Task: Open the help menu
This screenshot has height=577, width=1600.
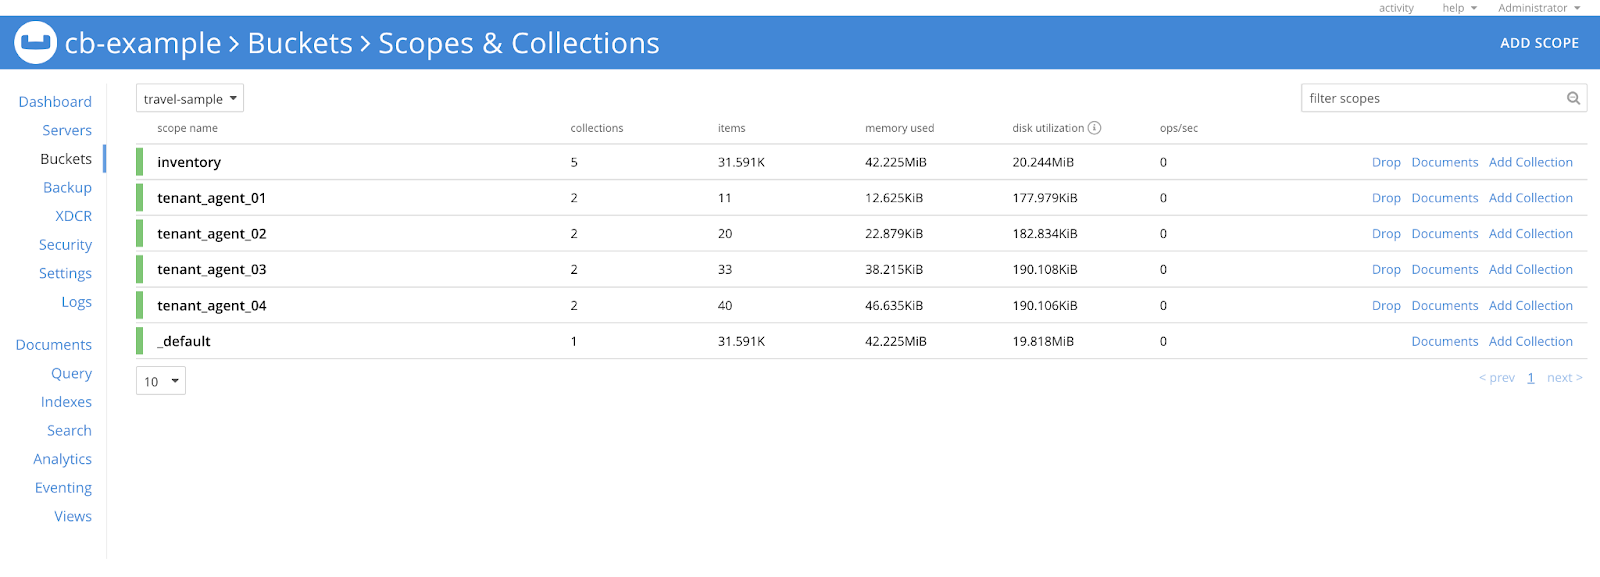Action: point(1458,8)
